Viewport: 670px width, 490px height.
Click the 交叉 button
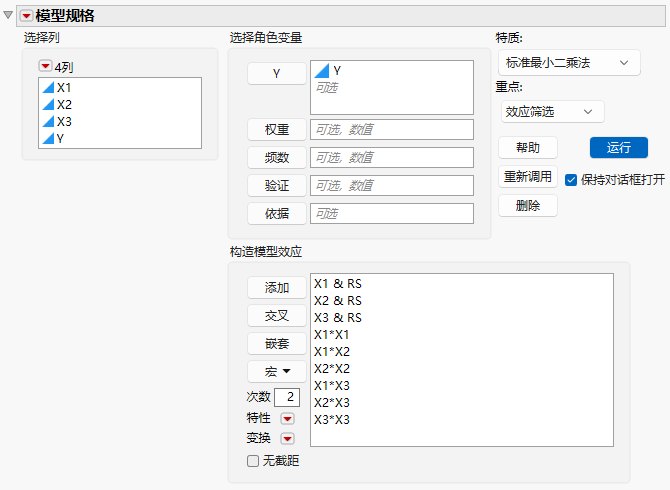tap(276, 316)
